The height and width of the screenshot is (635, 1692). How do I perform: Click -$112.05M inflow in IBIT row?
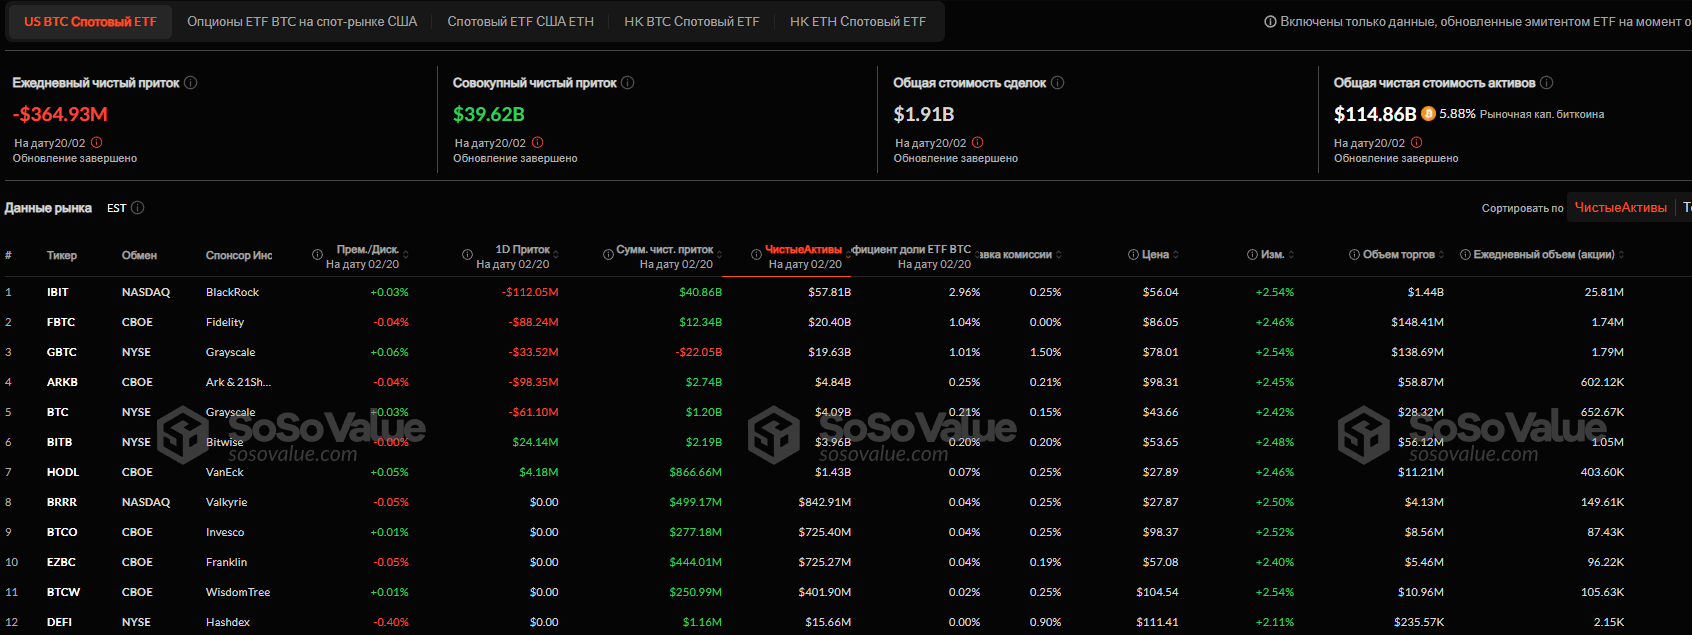coord(530,292)
